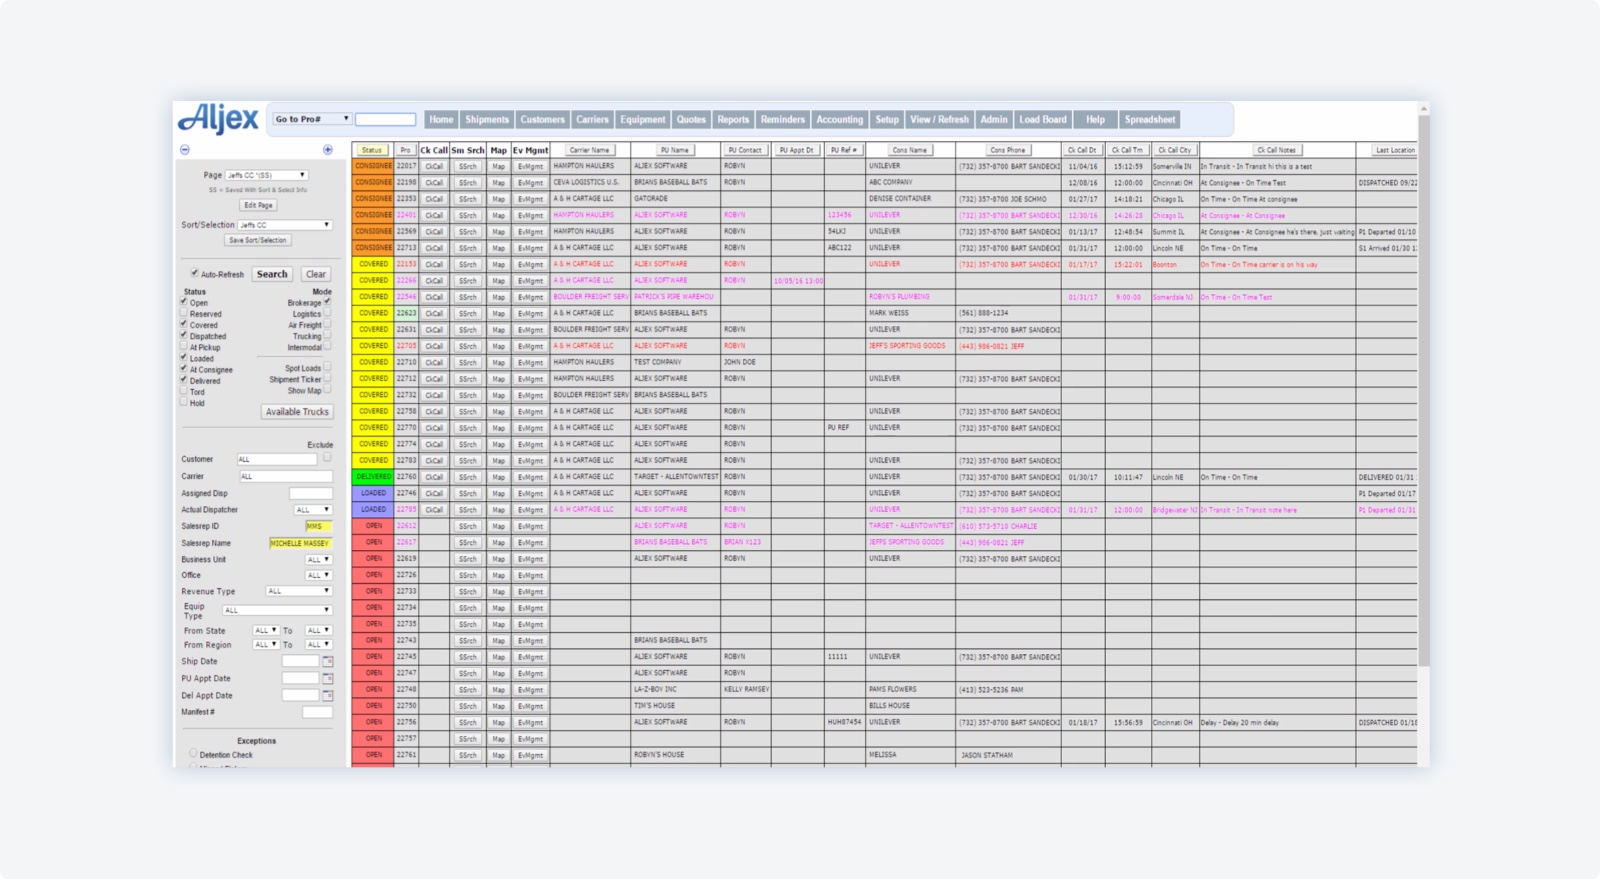Click SSrch button for Pro 22612

pyautogui.click(x=467, y=526)
